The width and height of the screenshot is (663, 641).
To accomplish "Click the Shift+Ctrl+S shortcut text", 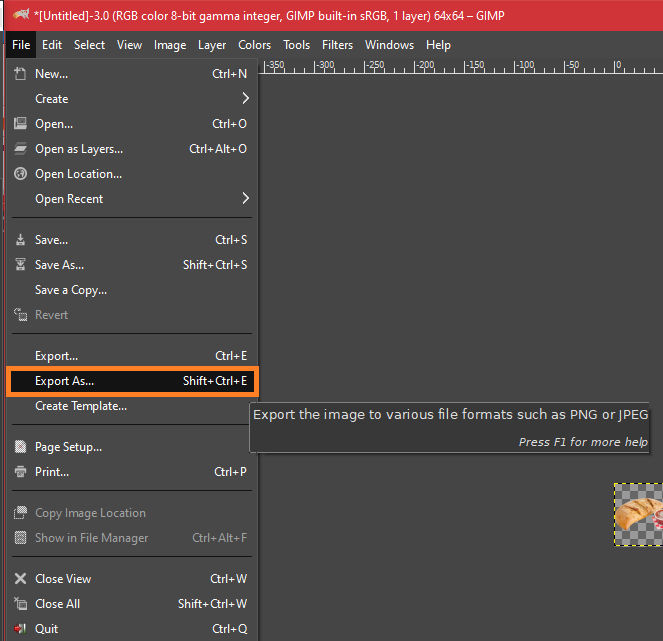I will click(x=215, y=265).
